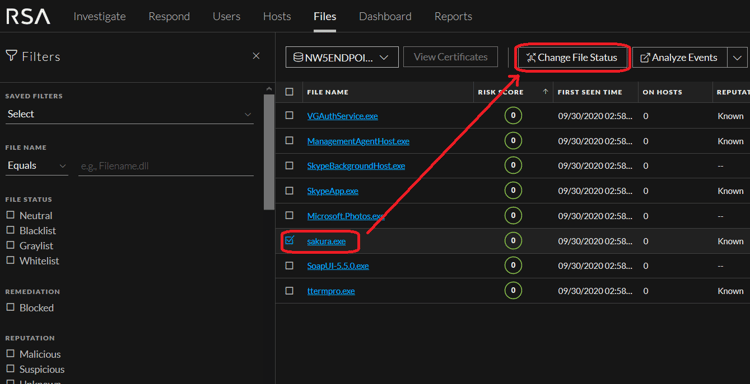Open the SoapUI-5.5.0.exe file link
The height and width of the screenshot is (384, 750).
tap(338, 266)
